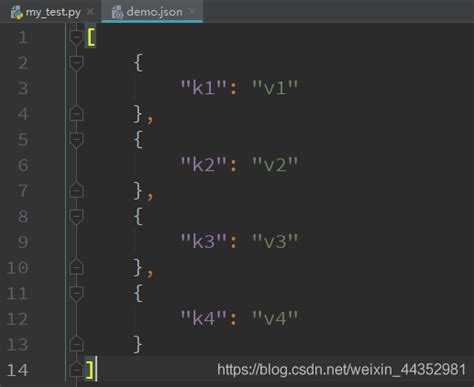Click line number 9 in the gutter

(23, 242)
